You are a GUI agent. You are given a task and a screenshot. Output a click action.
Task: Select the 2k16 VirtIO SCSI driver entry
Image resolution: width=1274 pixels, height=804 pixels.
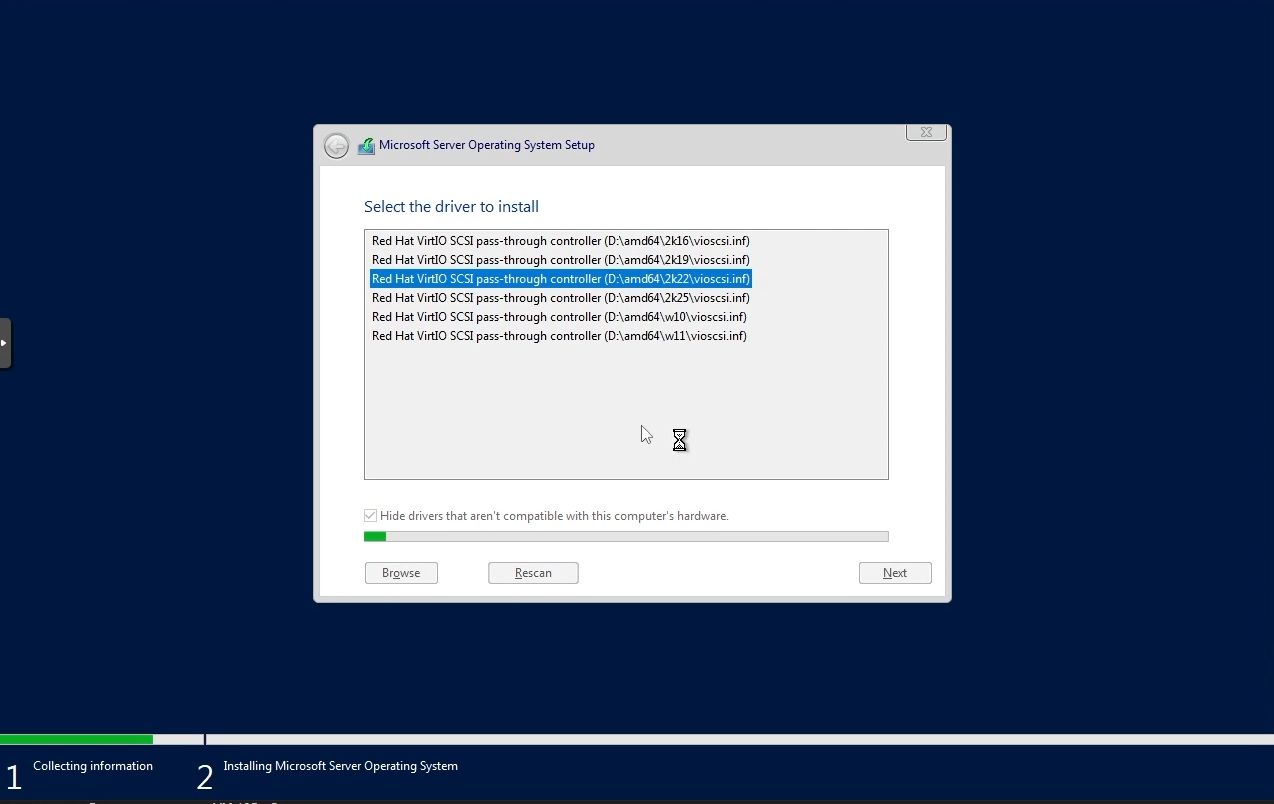[560, 240]
